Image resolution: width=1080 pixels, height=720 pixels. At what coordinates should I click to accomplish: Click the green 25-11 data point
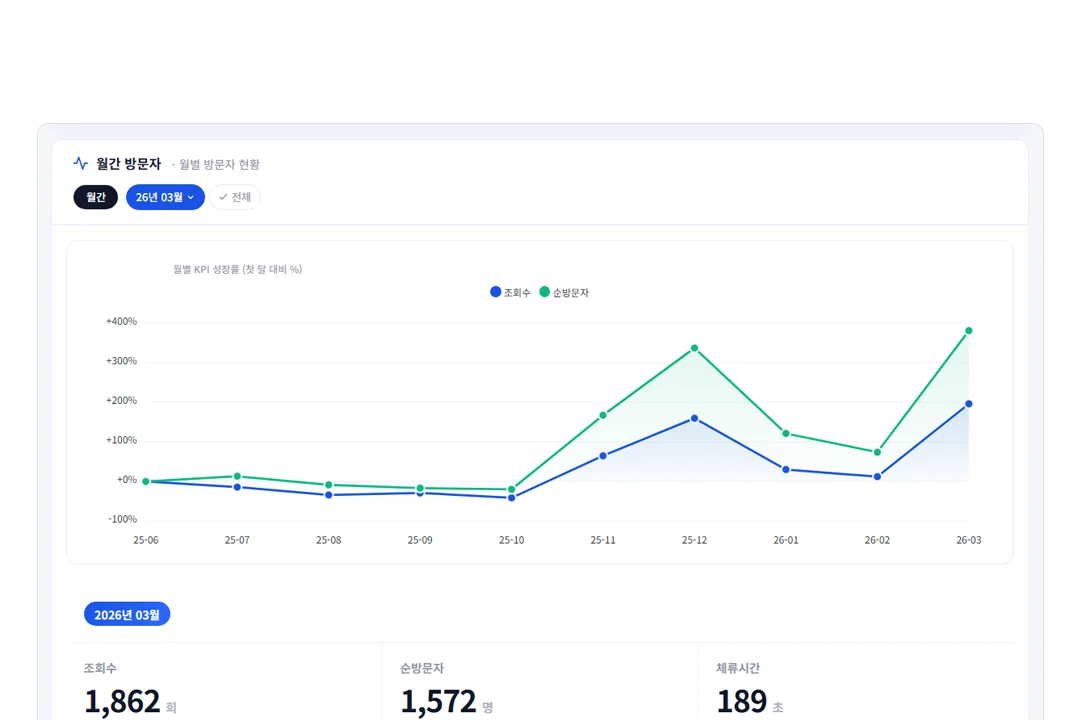(603, 415)
